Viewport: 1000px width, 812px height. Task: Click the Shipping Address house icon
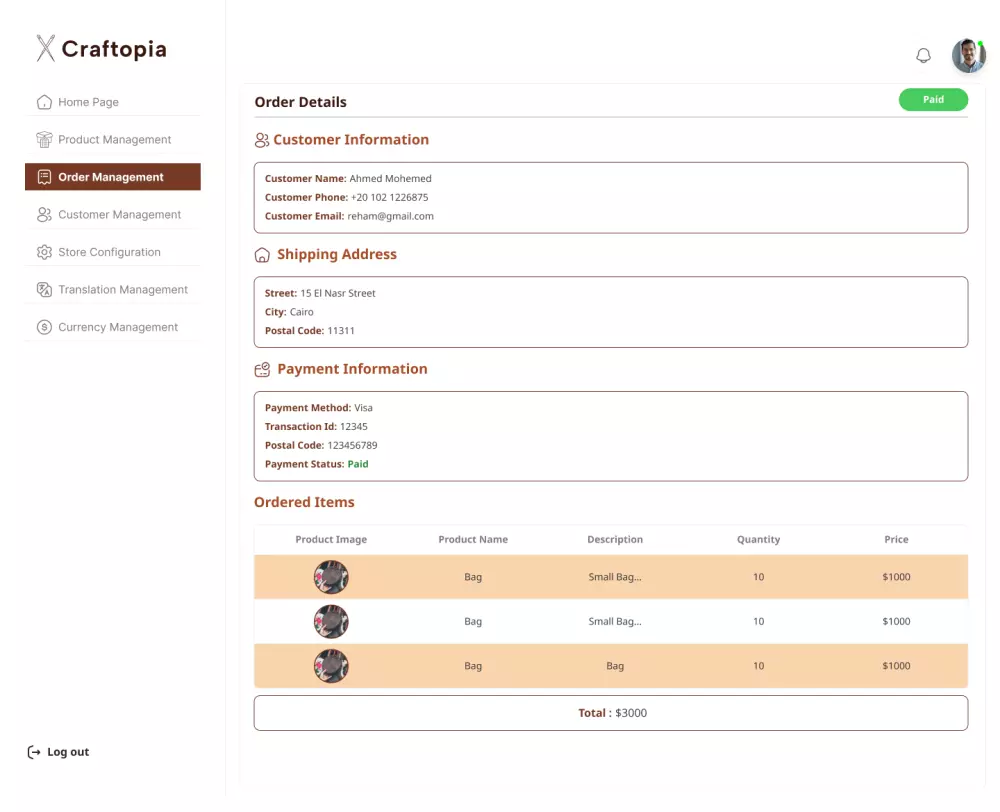(x=262, y=255)
